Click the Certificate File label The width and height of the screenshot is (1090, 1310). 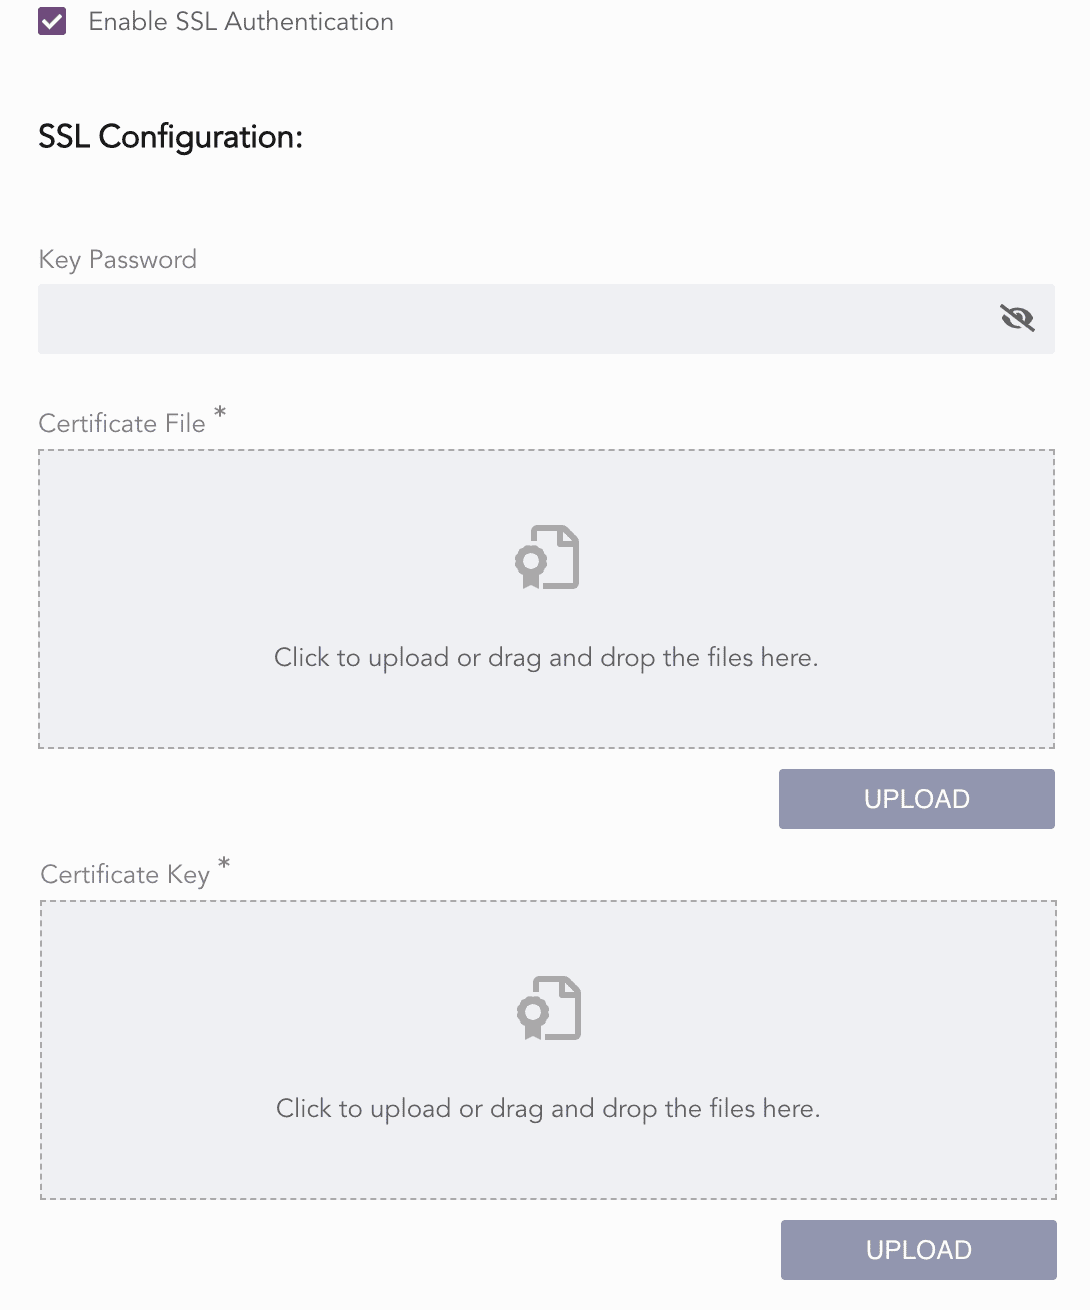122,423
